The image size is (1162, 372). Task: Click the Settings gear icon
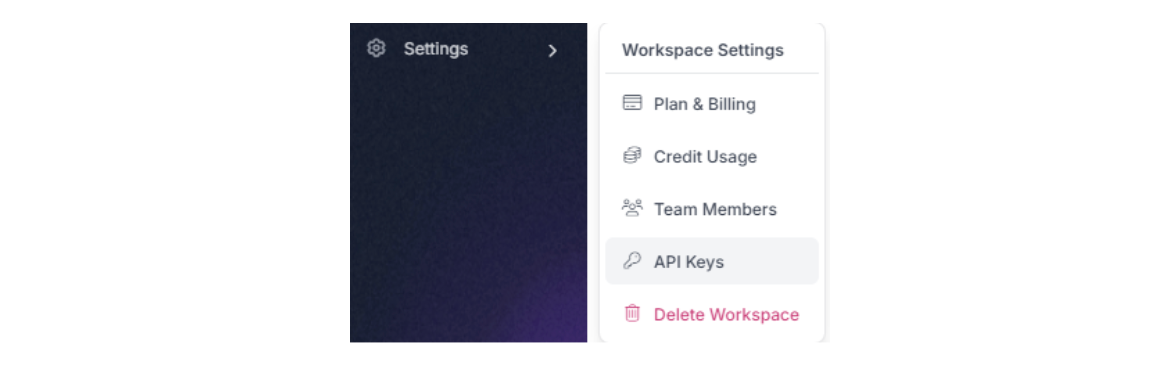[x=376, y=48]
